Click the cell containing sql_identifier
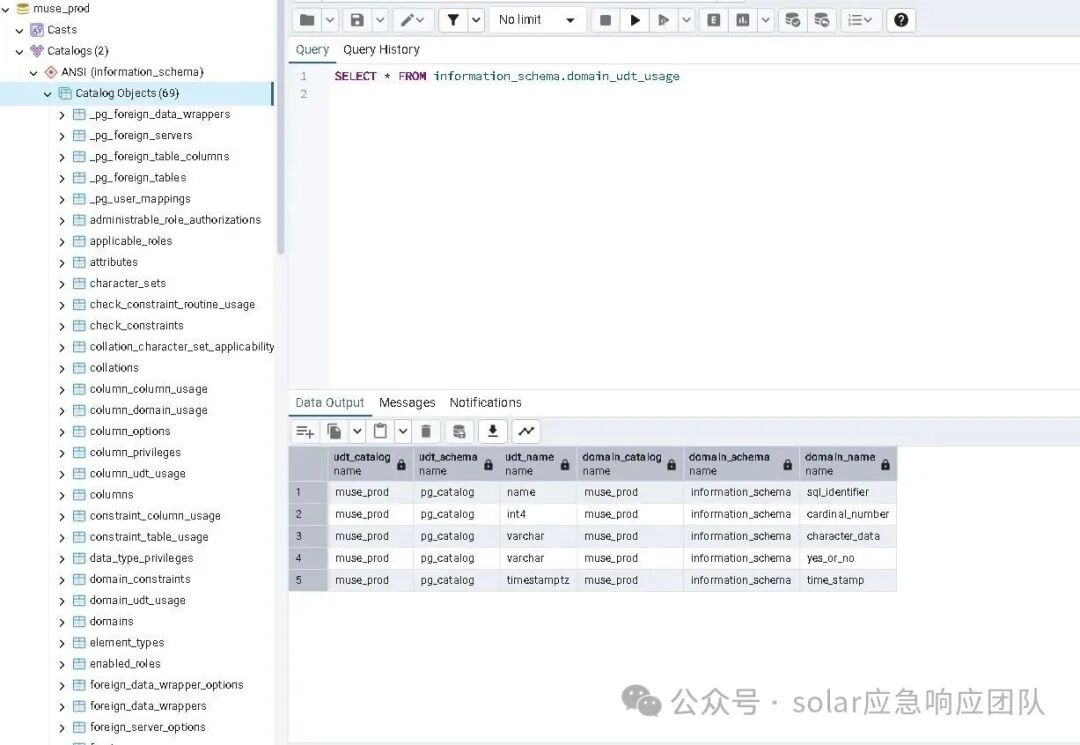1080x745 pixels. (x=848, y=492)
